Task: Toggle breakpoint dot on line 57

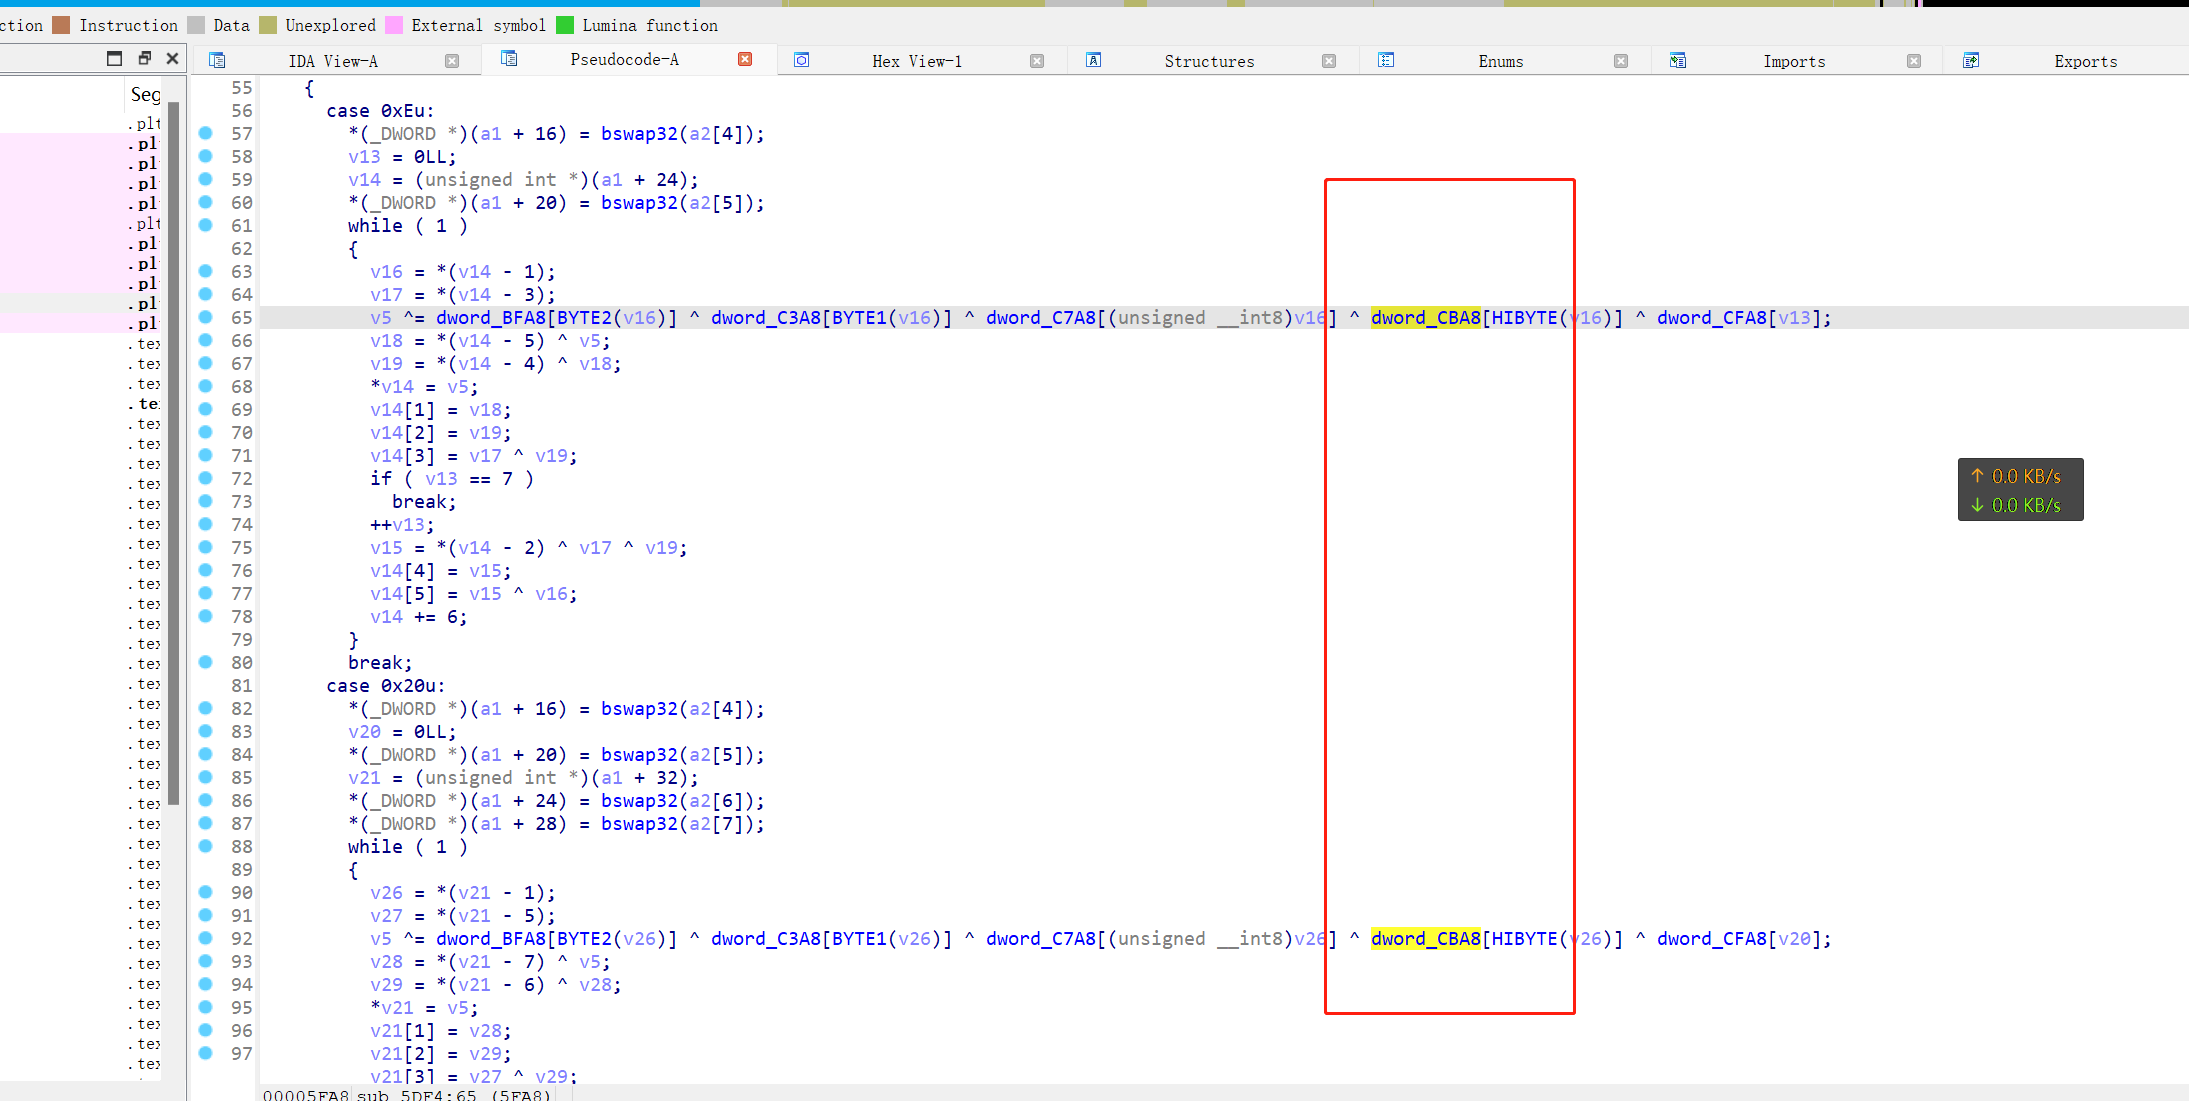Action: click(x=206, y=133)
